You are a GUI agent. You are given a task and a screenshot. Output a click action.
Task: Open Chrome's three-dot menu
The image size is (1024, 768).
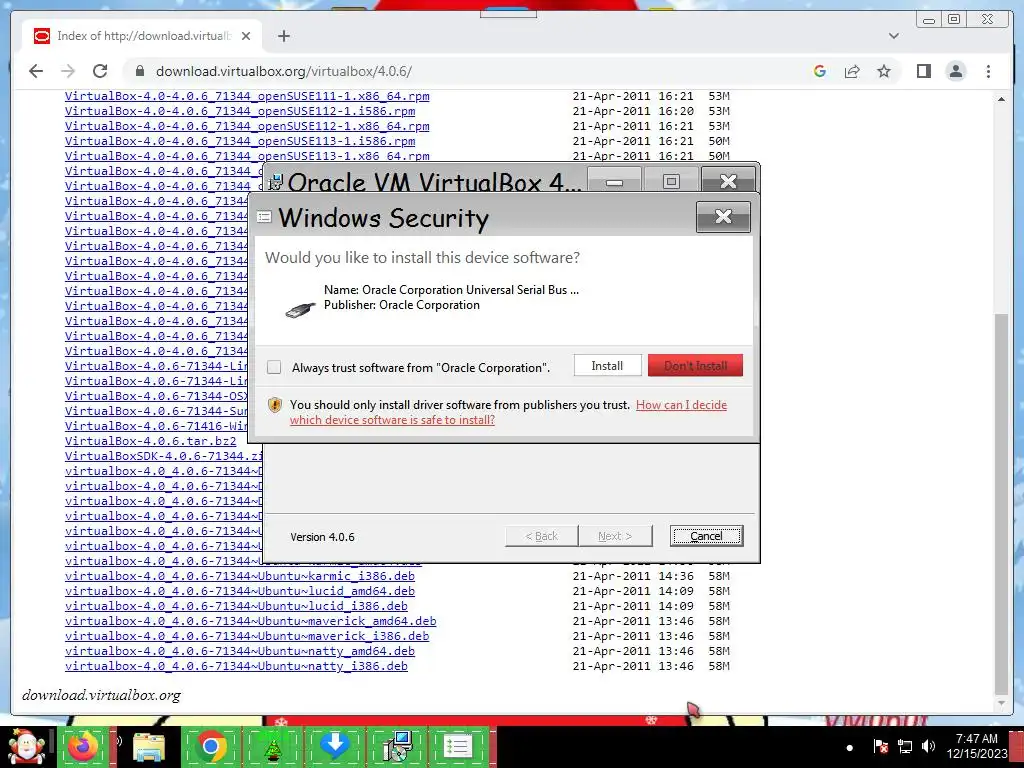[x=989, y=71]
